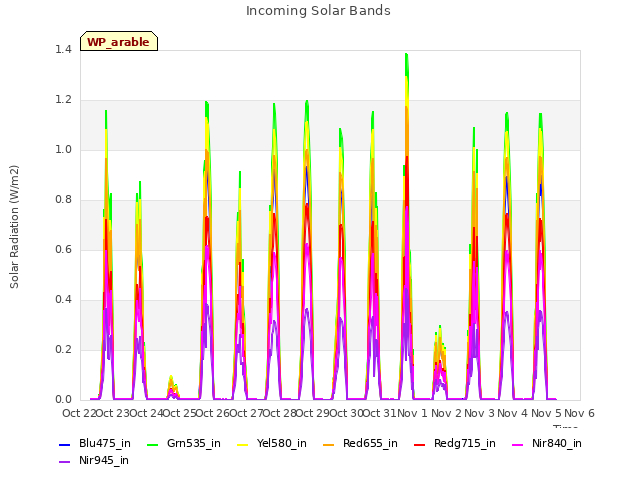
Task: Click the 0.0 y-axis tick label
Action: (63, 400)
